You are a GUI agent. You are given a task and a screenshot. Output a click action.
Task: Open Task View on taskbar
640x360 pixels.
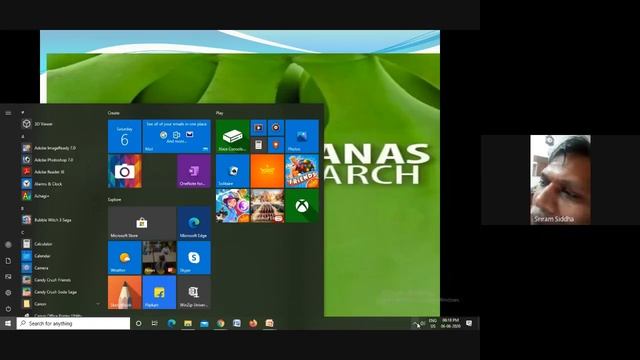click(x=155, y=323)
